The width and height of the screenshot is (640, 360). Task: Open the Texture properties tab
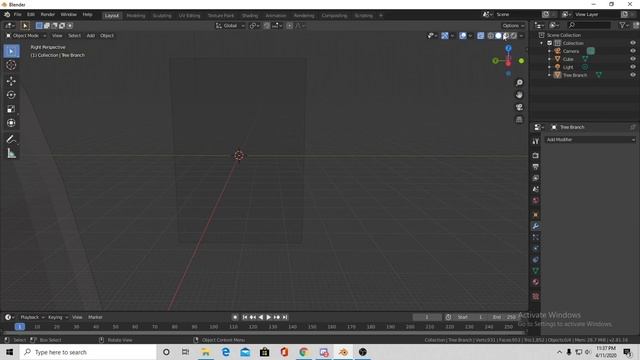tap(536, 296)
